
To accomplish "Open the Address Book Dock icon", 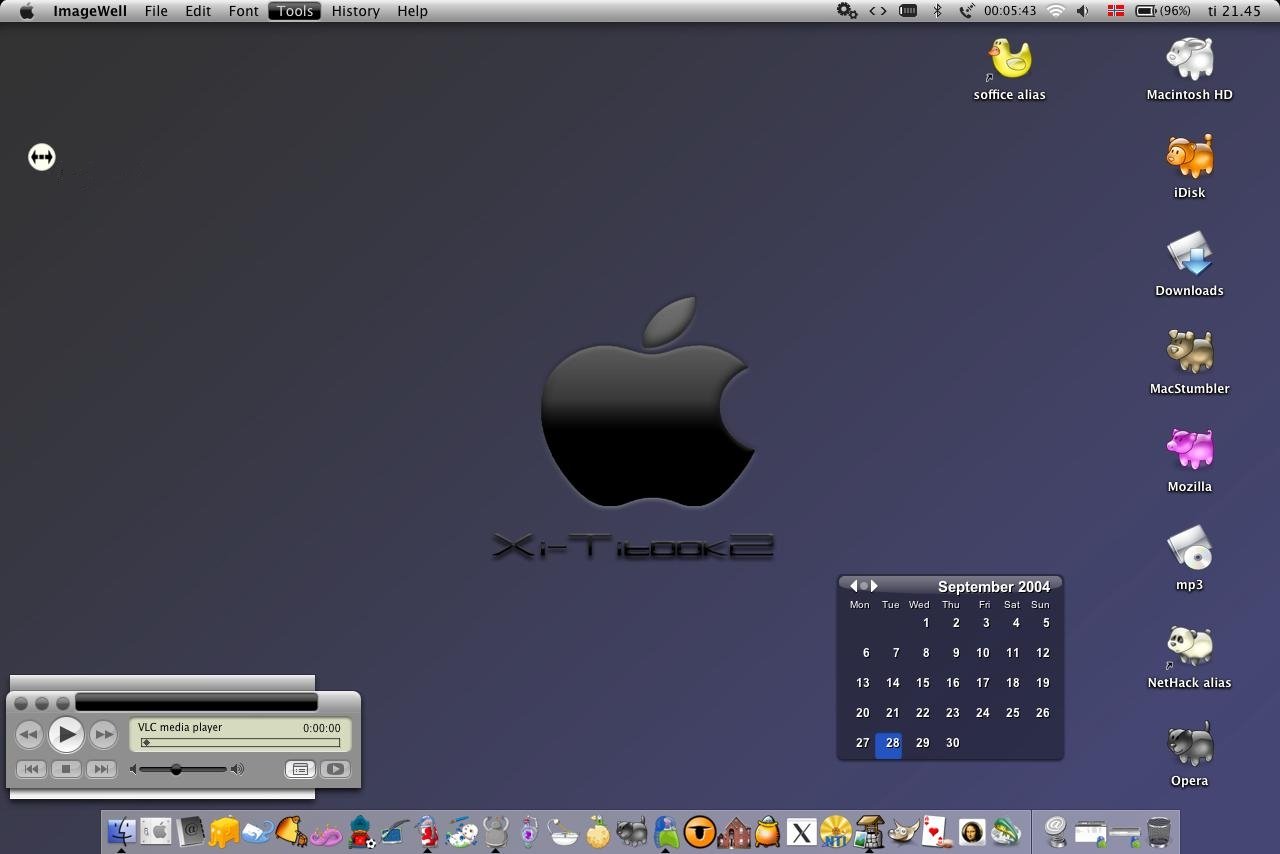I will (x=190, y=831).
